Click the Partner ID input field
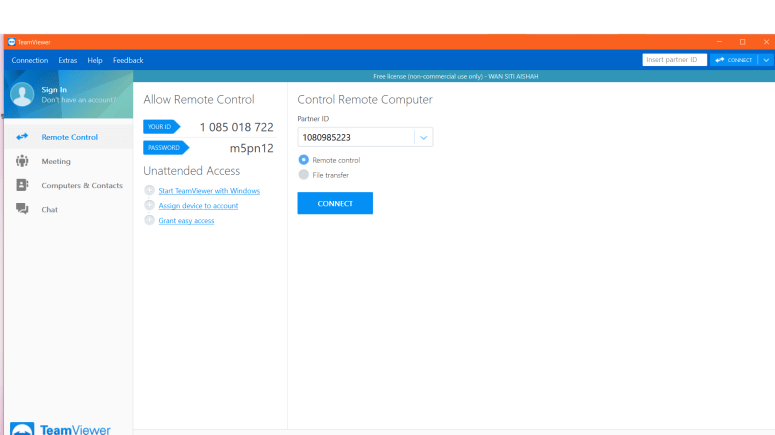Image resolution: width=775 pixels, height=435 pixels. (356, 137)
